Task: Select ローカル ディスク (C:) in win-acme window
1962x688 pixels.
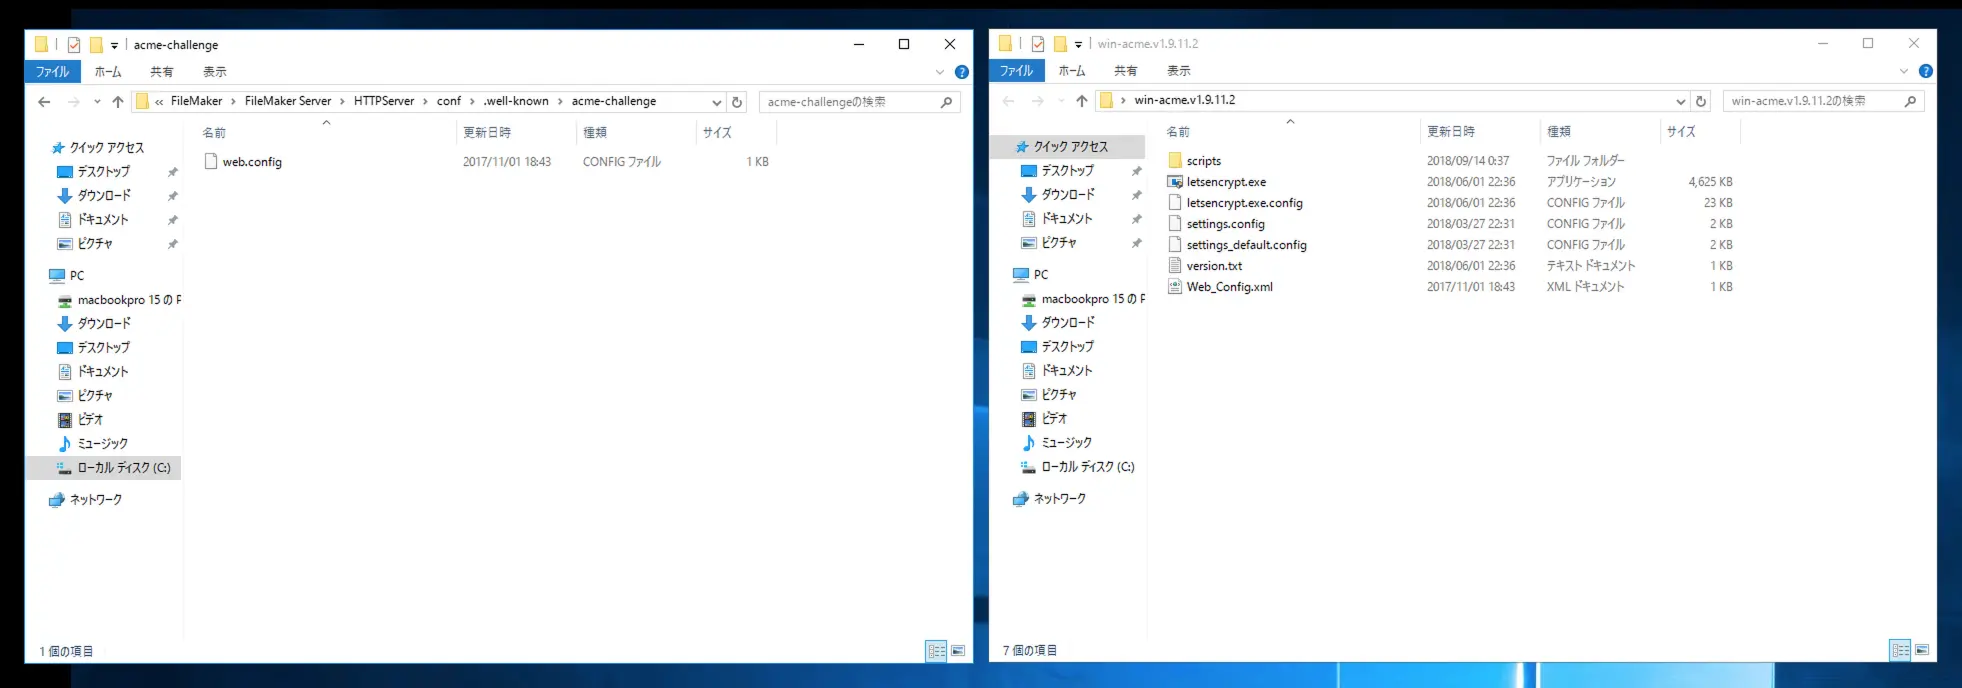Action: click(x=1087, y=467)
